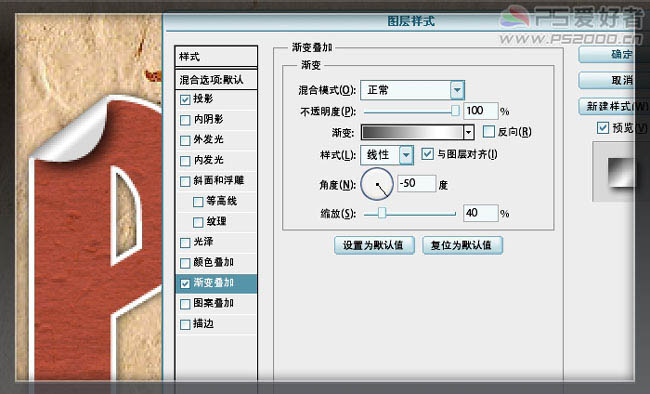Screen dimensions: 650x394
Task: Click 设置为默认值 make default button
Action: pyautogui.click(x=374, y=245)
